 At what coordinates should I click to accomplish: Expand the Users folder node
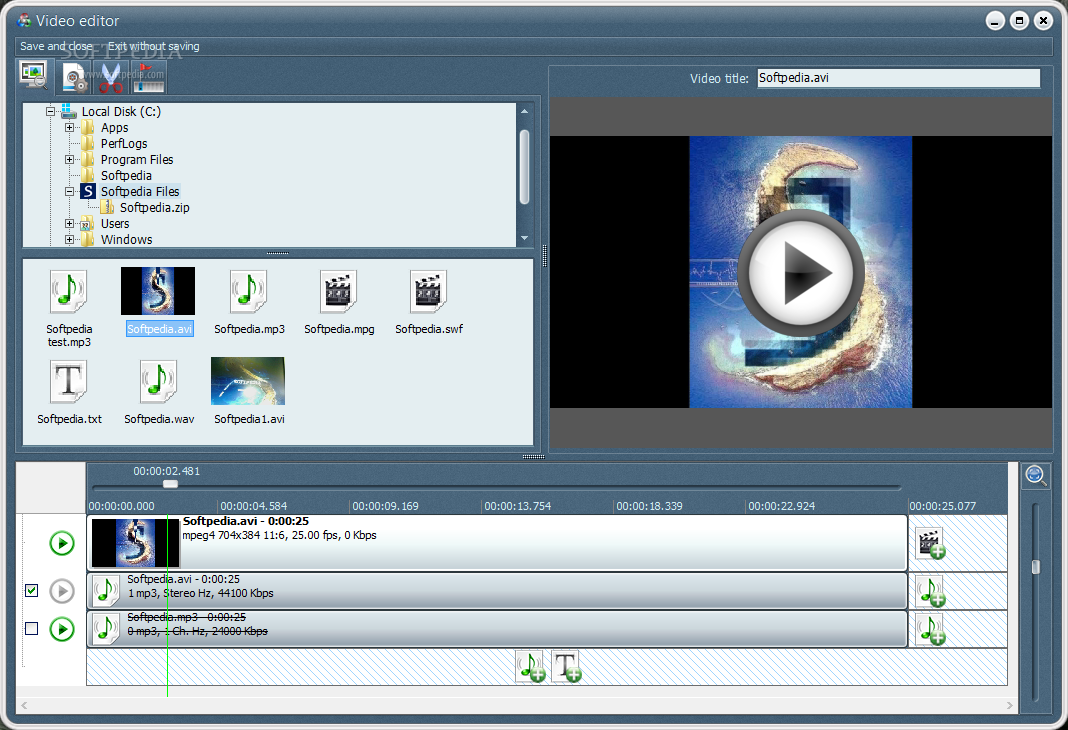point(69,223)
